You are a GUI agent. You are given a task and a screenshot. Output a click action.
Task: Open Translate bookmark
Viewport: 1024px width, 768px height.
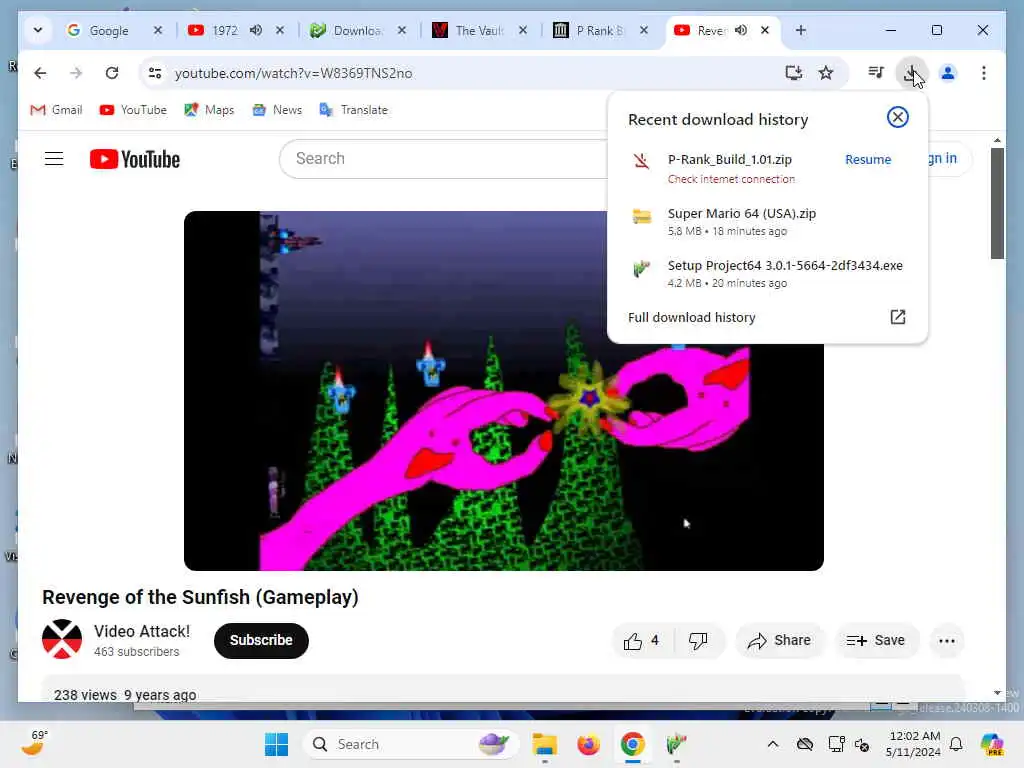(x=353, y=110)
